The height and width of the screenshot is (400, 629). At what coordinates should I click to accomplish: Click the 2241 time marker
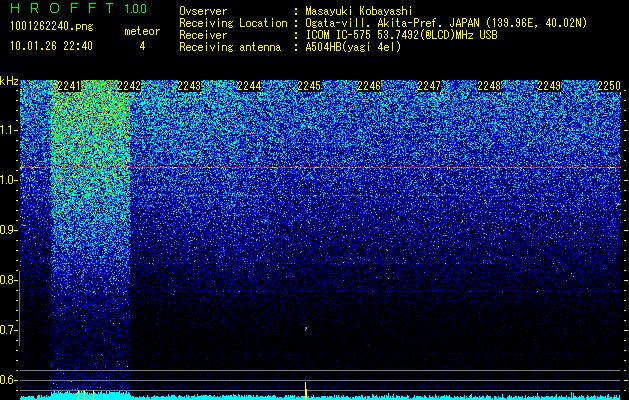[x=69, y=86]
